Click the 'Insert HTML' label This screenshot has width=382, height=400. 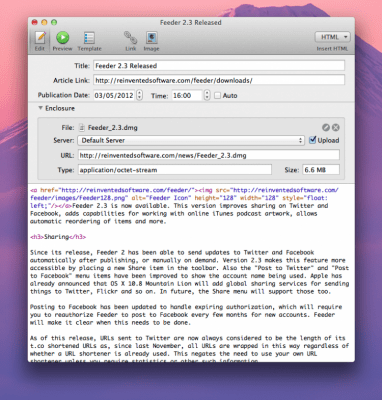[332, 49]
